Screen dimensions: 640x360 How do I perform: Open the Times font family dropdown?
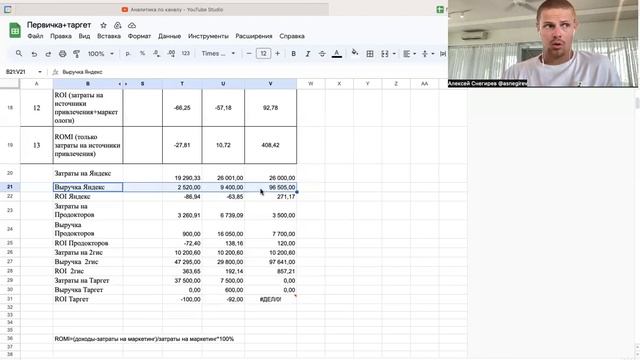click(x=218, y=53)
